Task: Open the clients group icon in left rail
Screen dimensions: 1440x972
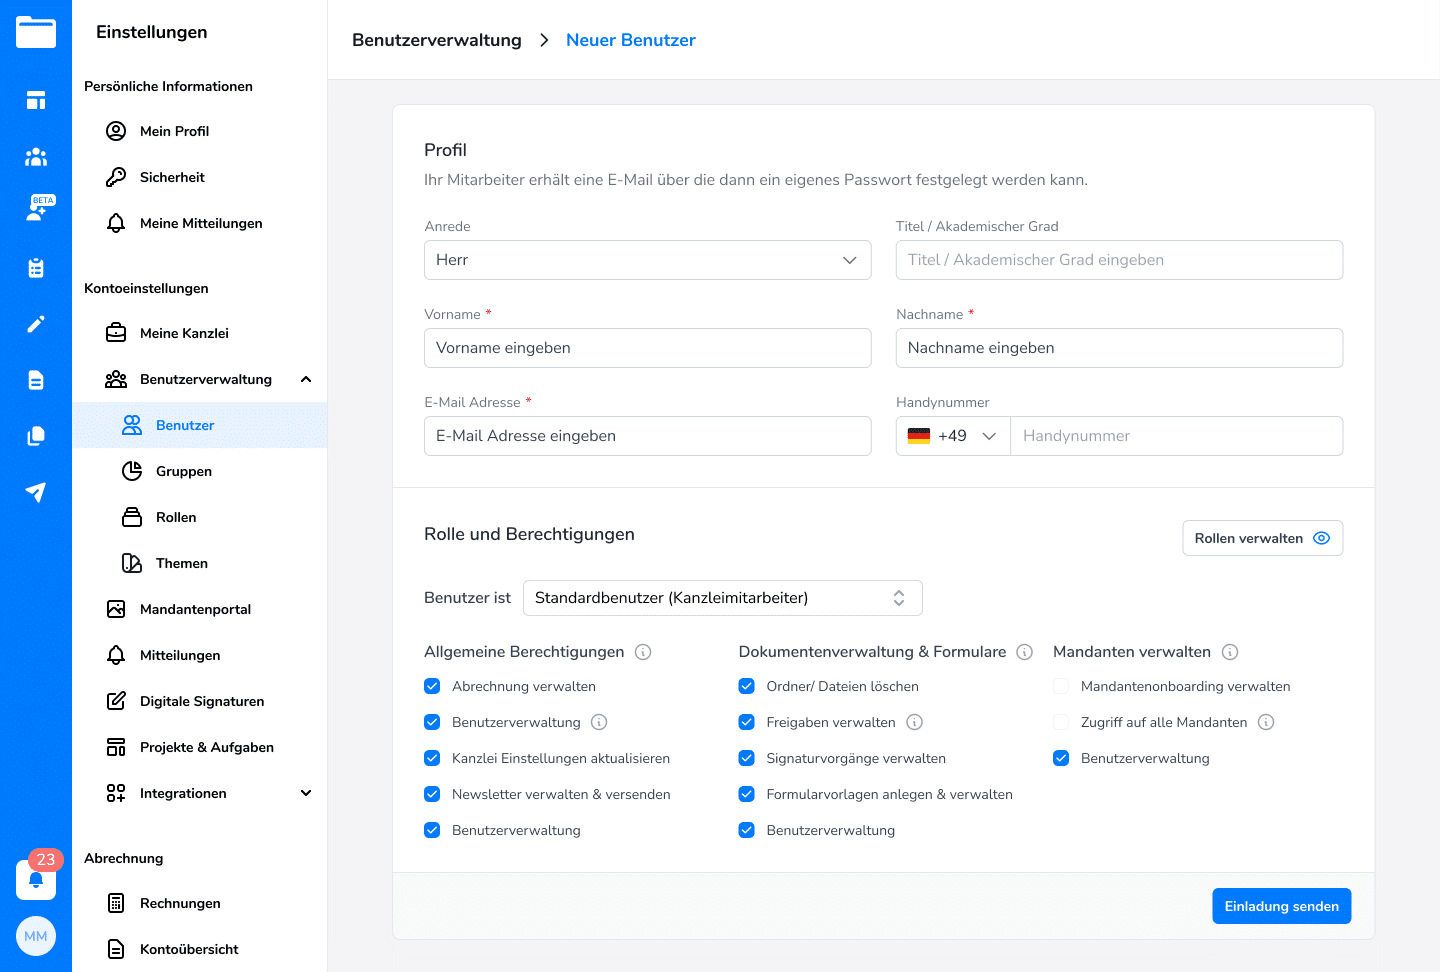Action: (36, 157)
